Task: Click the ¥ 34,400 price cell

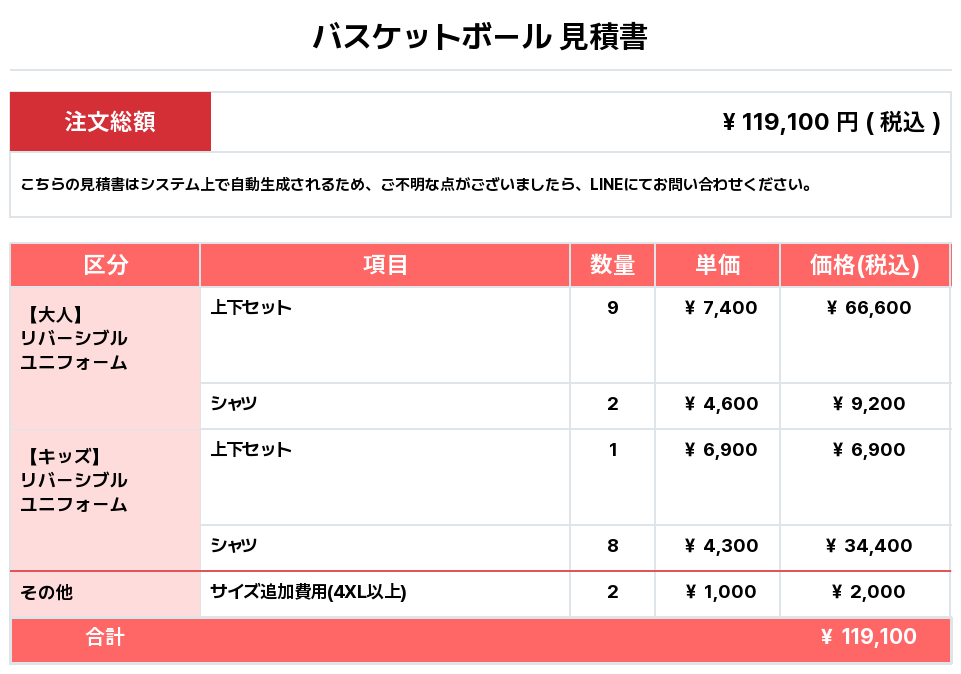Action: (869, 546)
